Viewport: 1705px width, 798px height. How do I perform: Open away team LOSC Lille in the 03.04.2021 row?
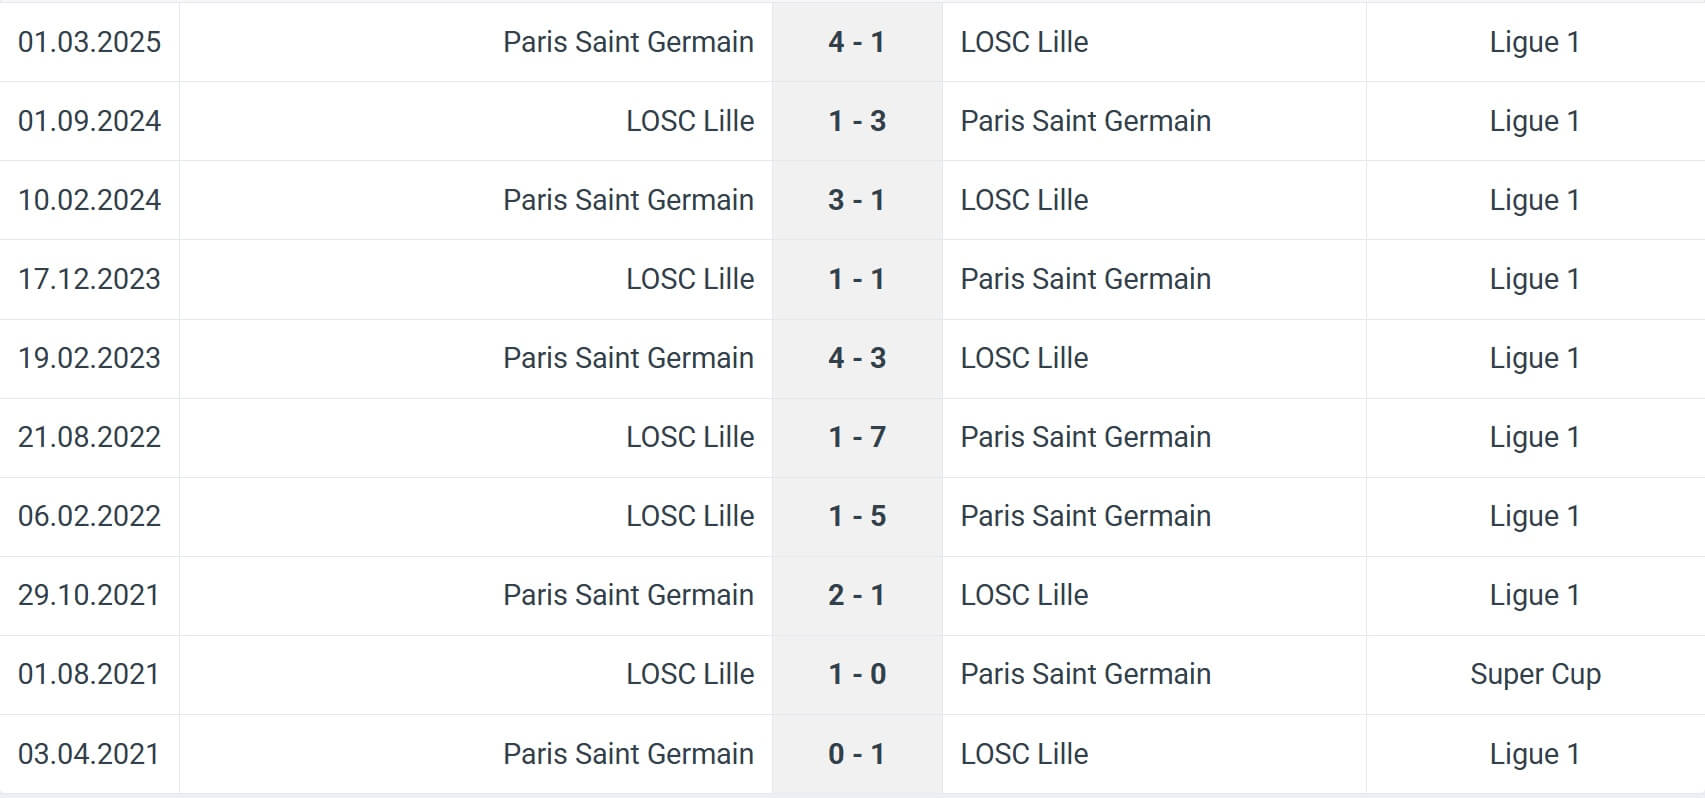pyautogui.click(x=1024, y=754)
